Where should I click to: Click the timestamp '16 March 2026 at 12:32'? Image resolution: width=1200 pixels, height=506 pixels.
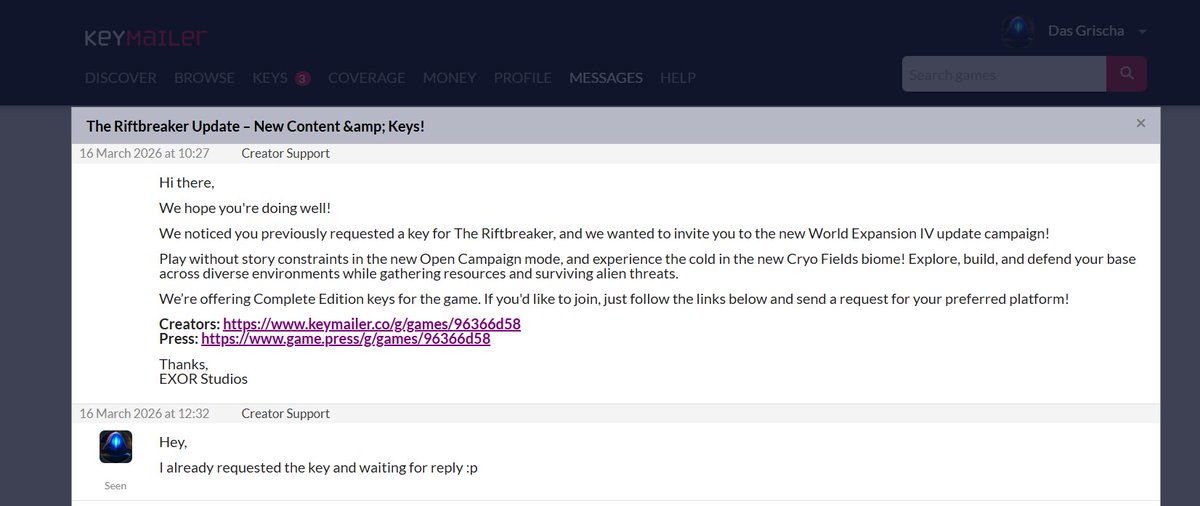pyautogui.click(x=144, y=413)
